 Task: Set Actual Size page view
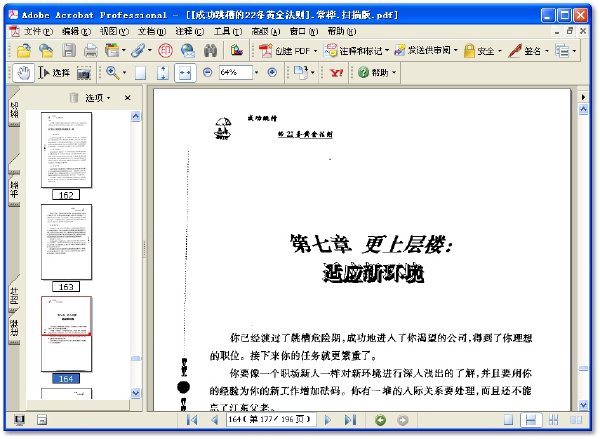pyautogui.click(x=140, y=73)
